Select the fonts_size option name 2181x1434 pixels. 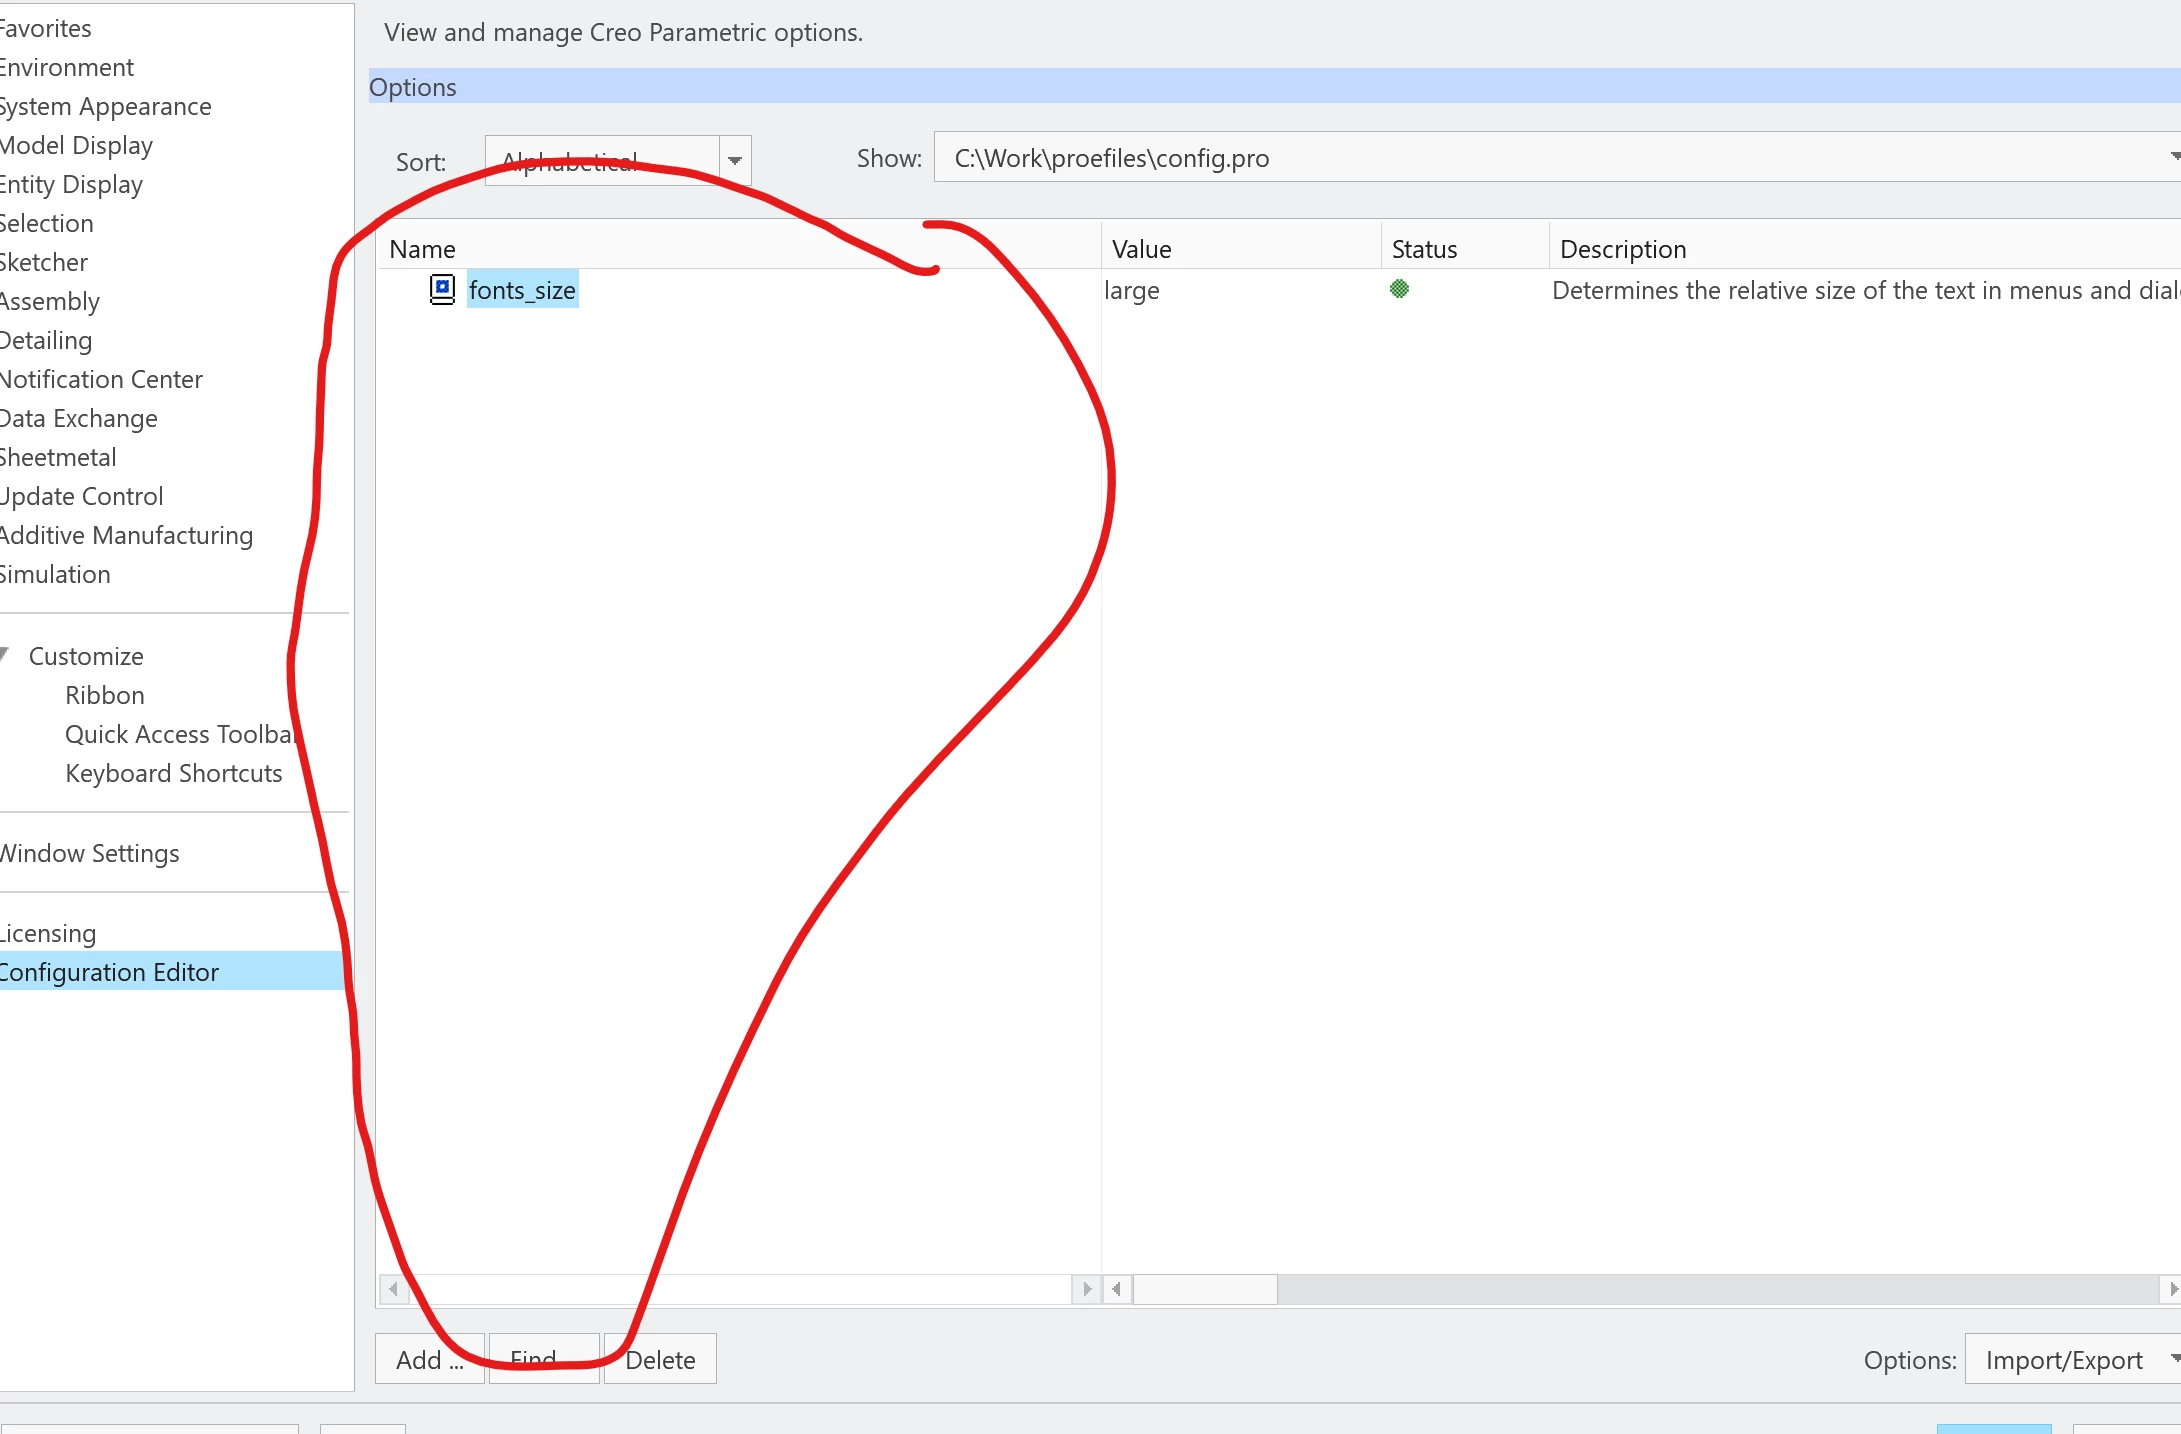coord(522,290)
